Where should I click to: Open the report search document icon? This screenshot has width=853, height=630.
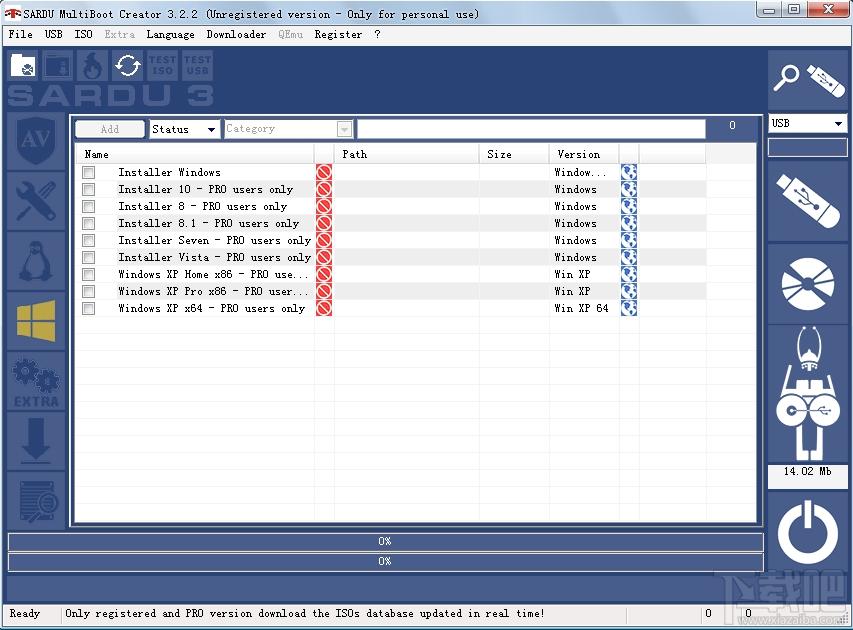pyautogui.click(x=36, y=501)
